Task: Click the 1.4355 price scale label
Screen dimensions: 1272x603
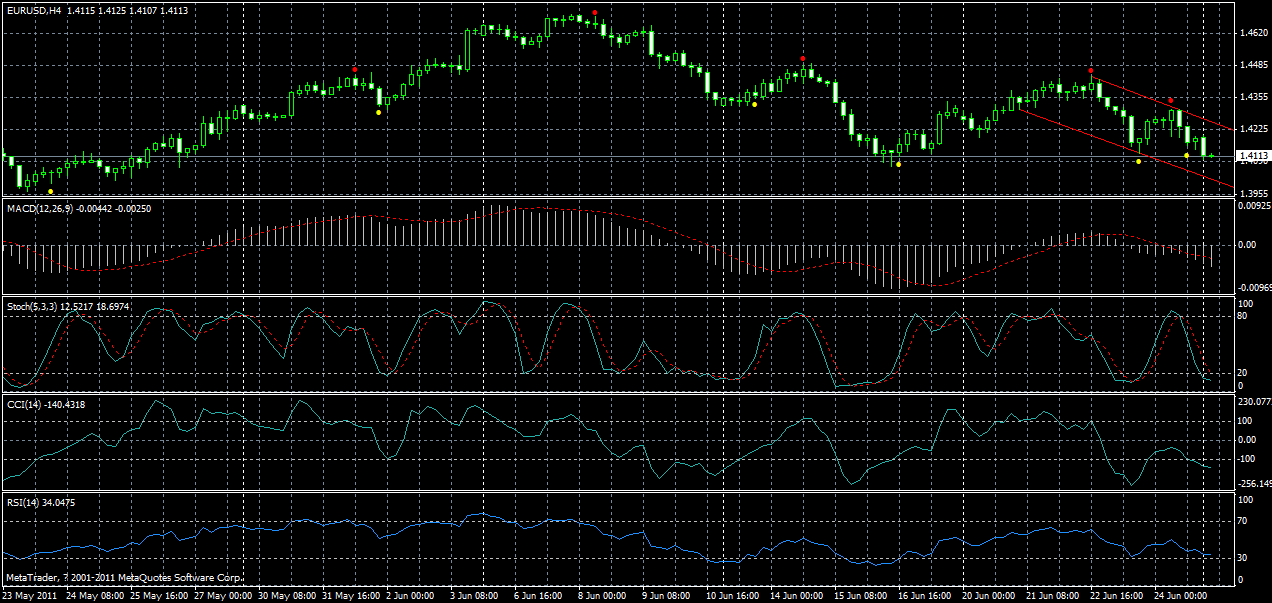Action: 1253,97
